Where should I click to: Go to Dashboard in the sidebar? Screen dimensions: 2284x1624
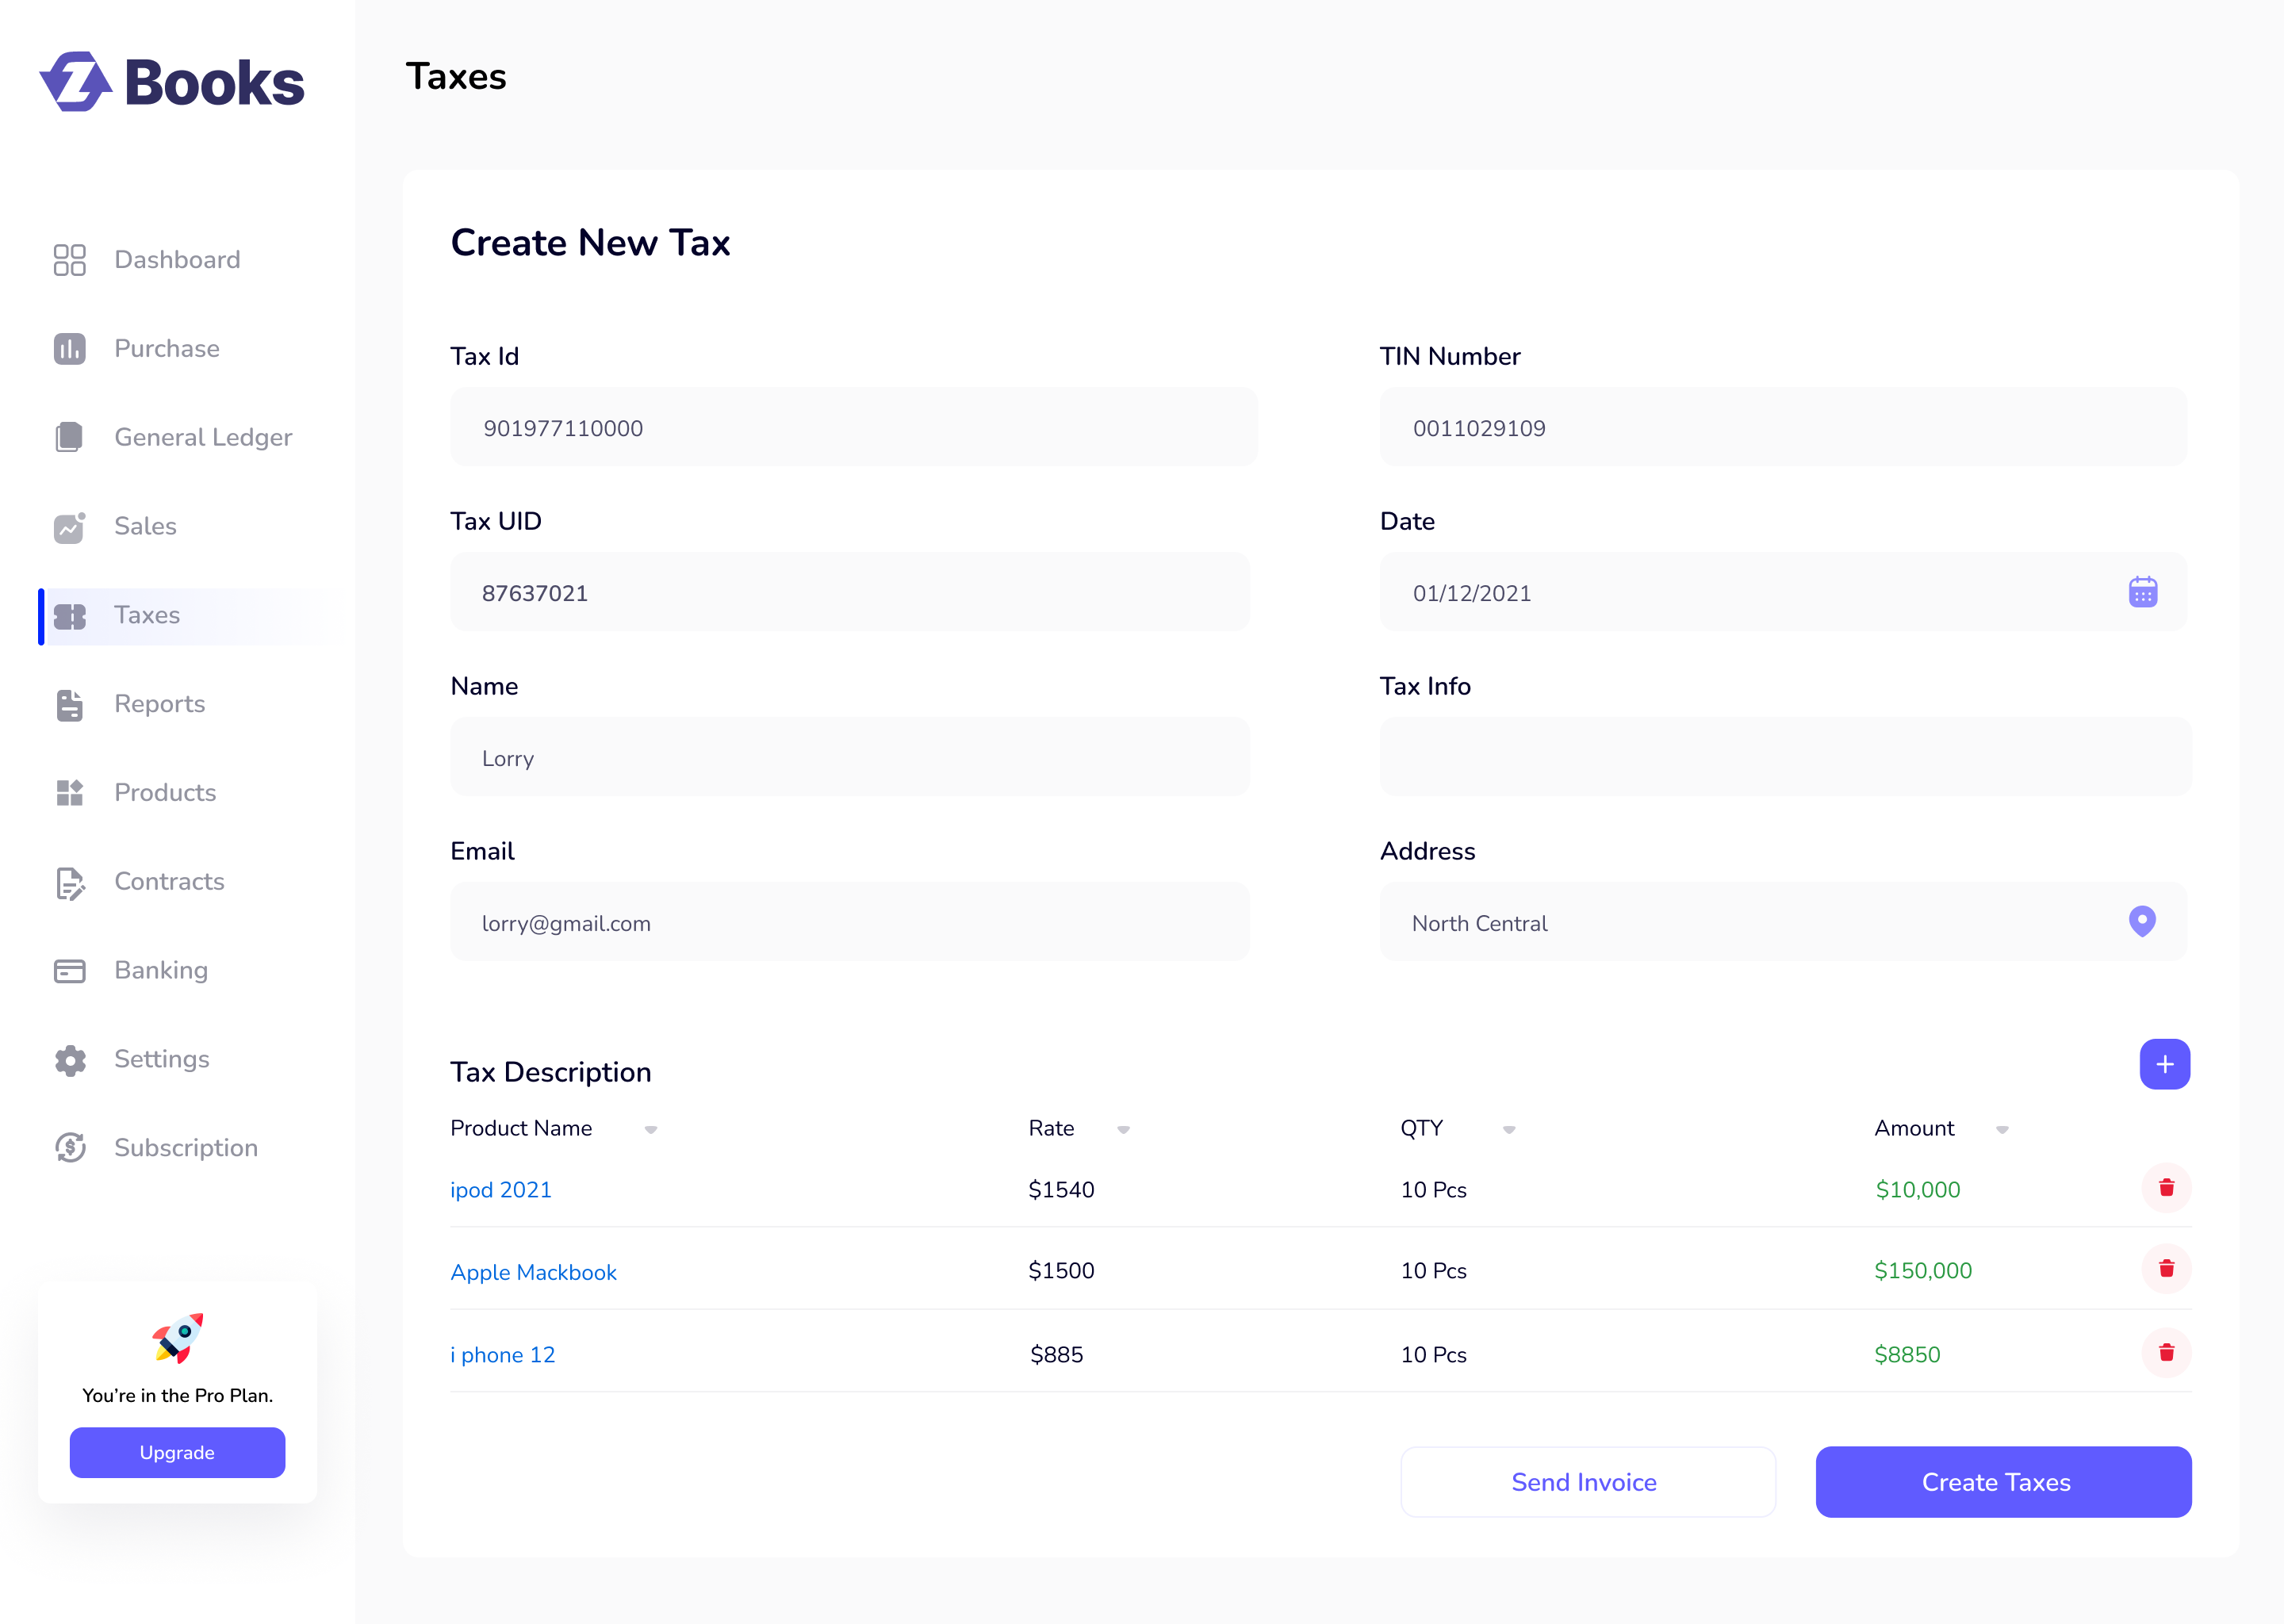[x=177, y=260]
